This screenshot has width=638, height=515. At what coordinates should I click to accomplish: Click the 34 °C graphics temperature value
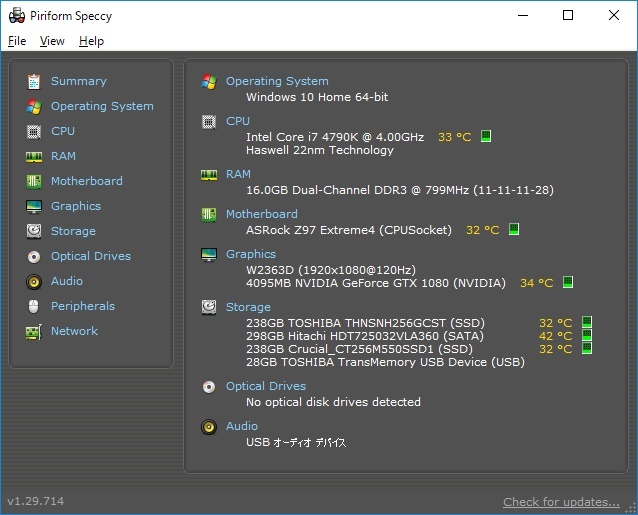(x=537, y=283)
